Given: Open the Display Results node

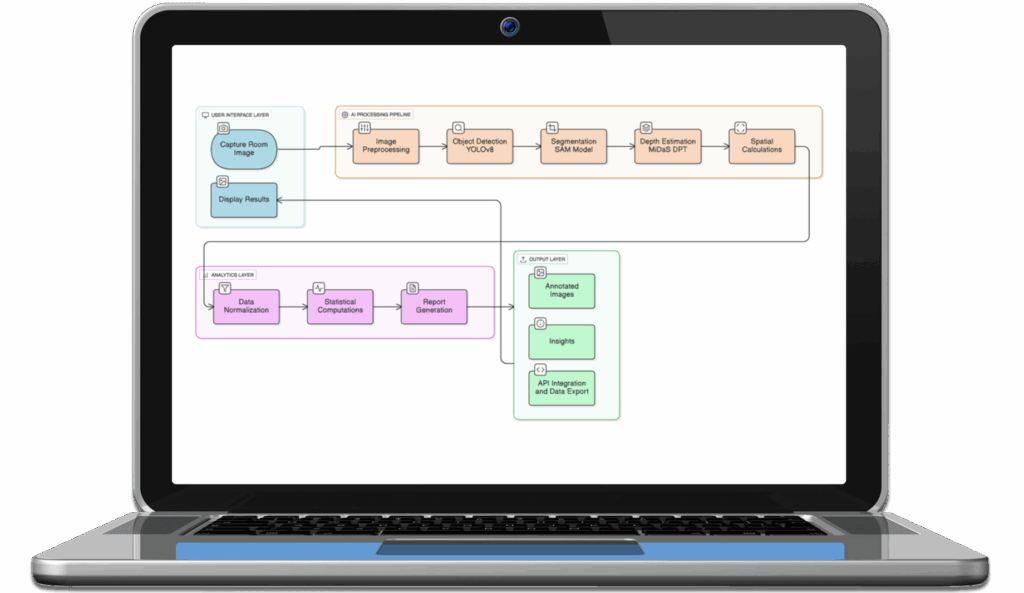Looking at the screenshot, I should click(246, 200).
